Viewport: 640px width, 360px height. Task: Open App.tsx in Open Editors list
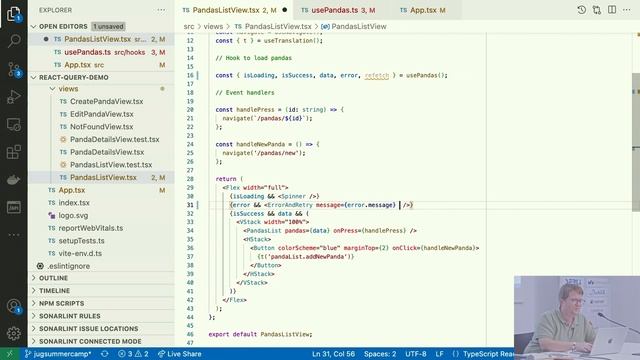click(102, 64)
